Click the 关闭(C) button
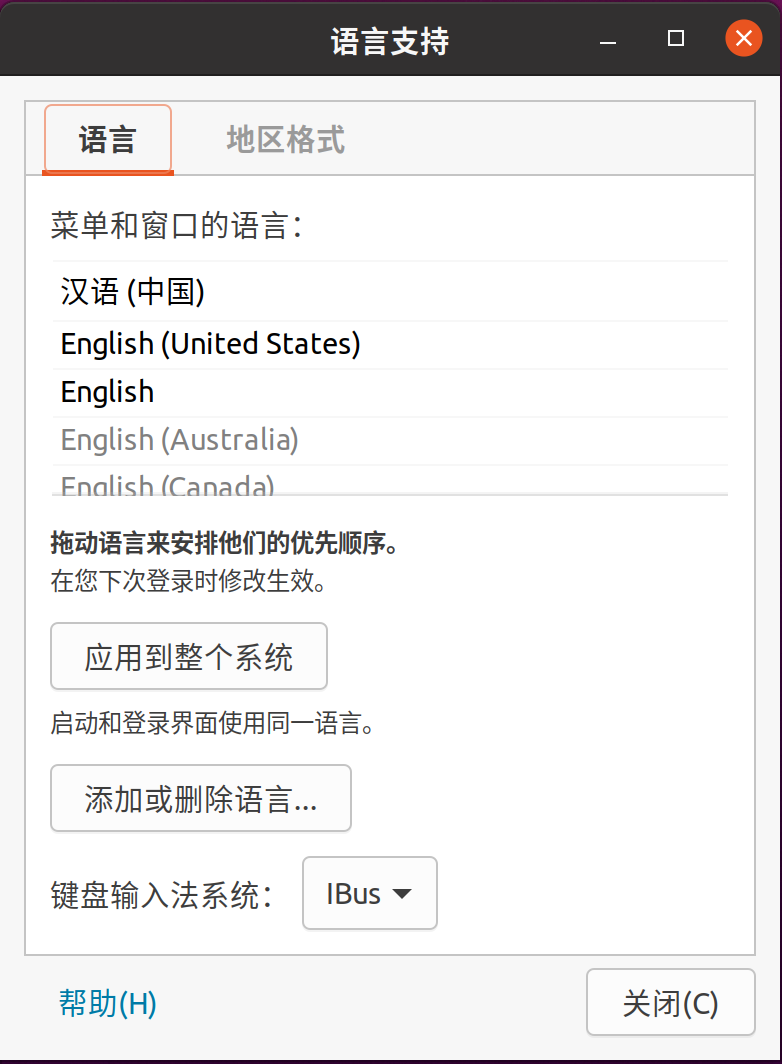This screenshot has height=1064, width=782. (x=671, y=1002)
